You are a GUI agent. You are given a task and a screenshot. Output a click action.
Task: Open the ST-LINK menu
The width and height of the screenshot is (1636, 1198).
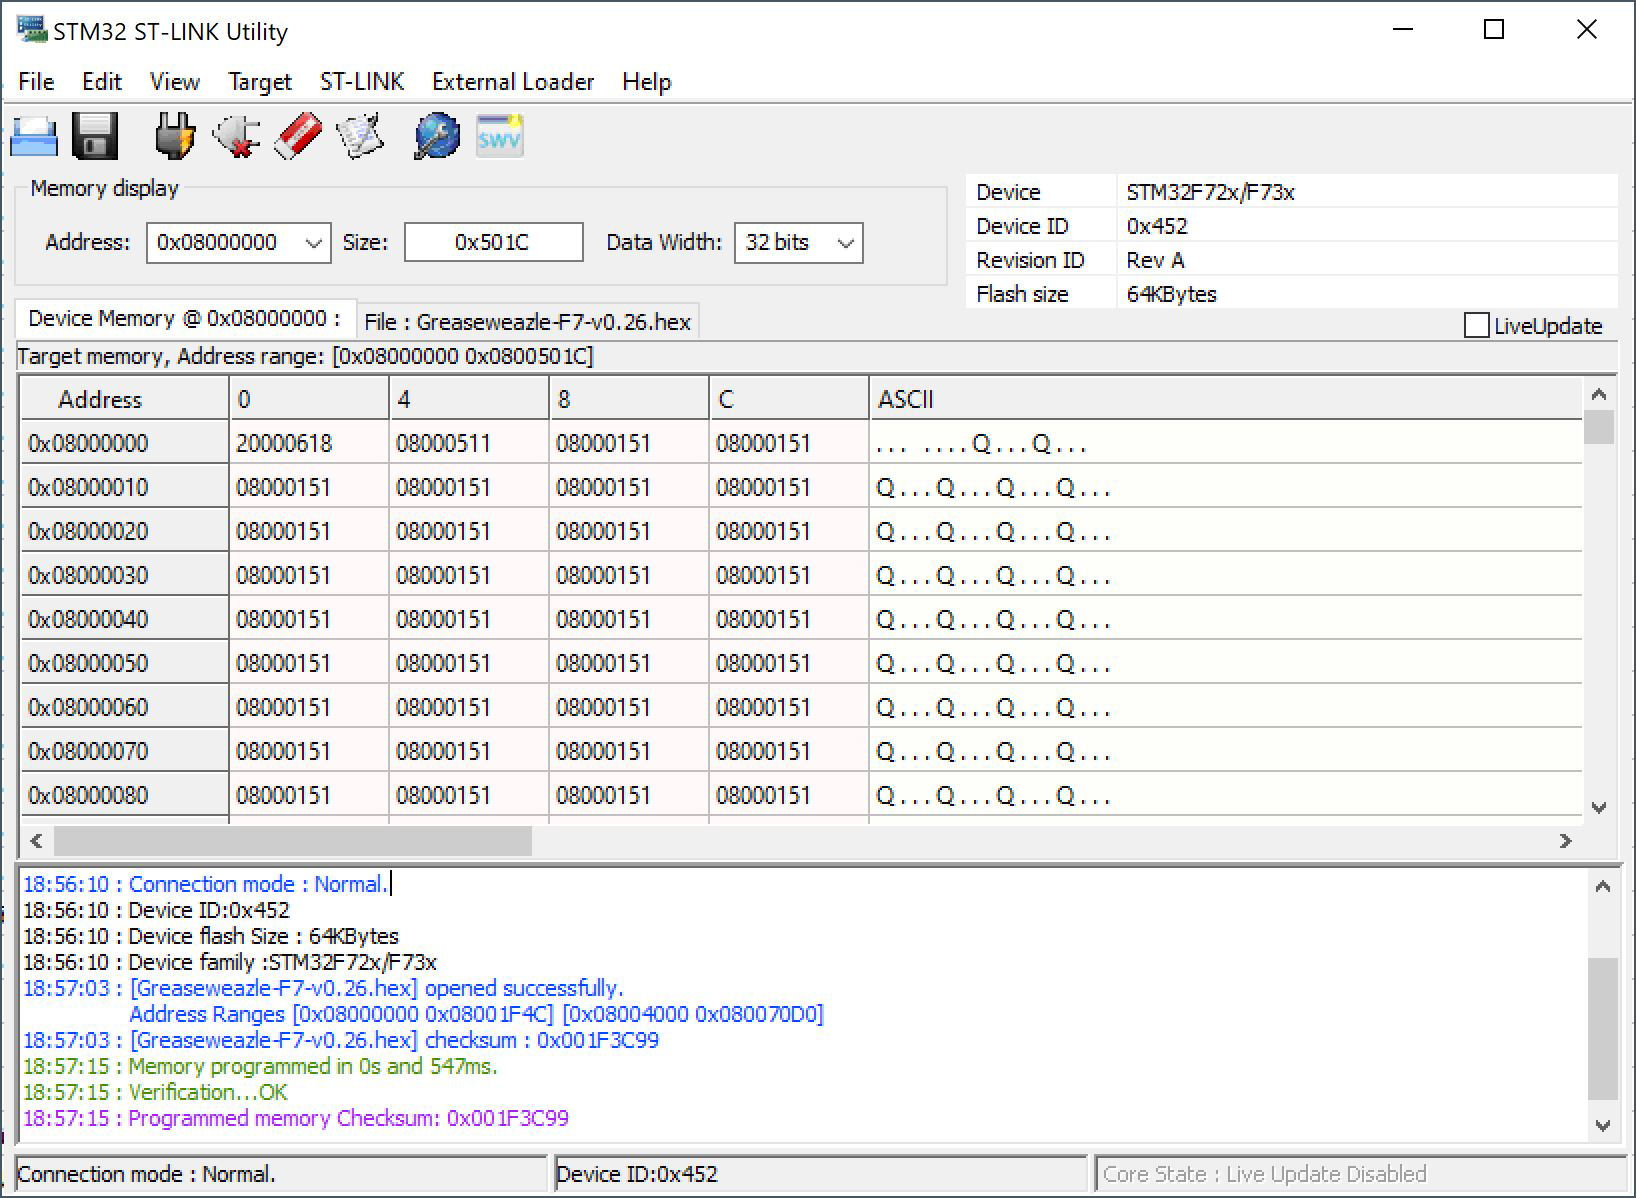coord(361,81)
